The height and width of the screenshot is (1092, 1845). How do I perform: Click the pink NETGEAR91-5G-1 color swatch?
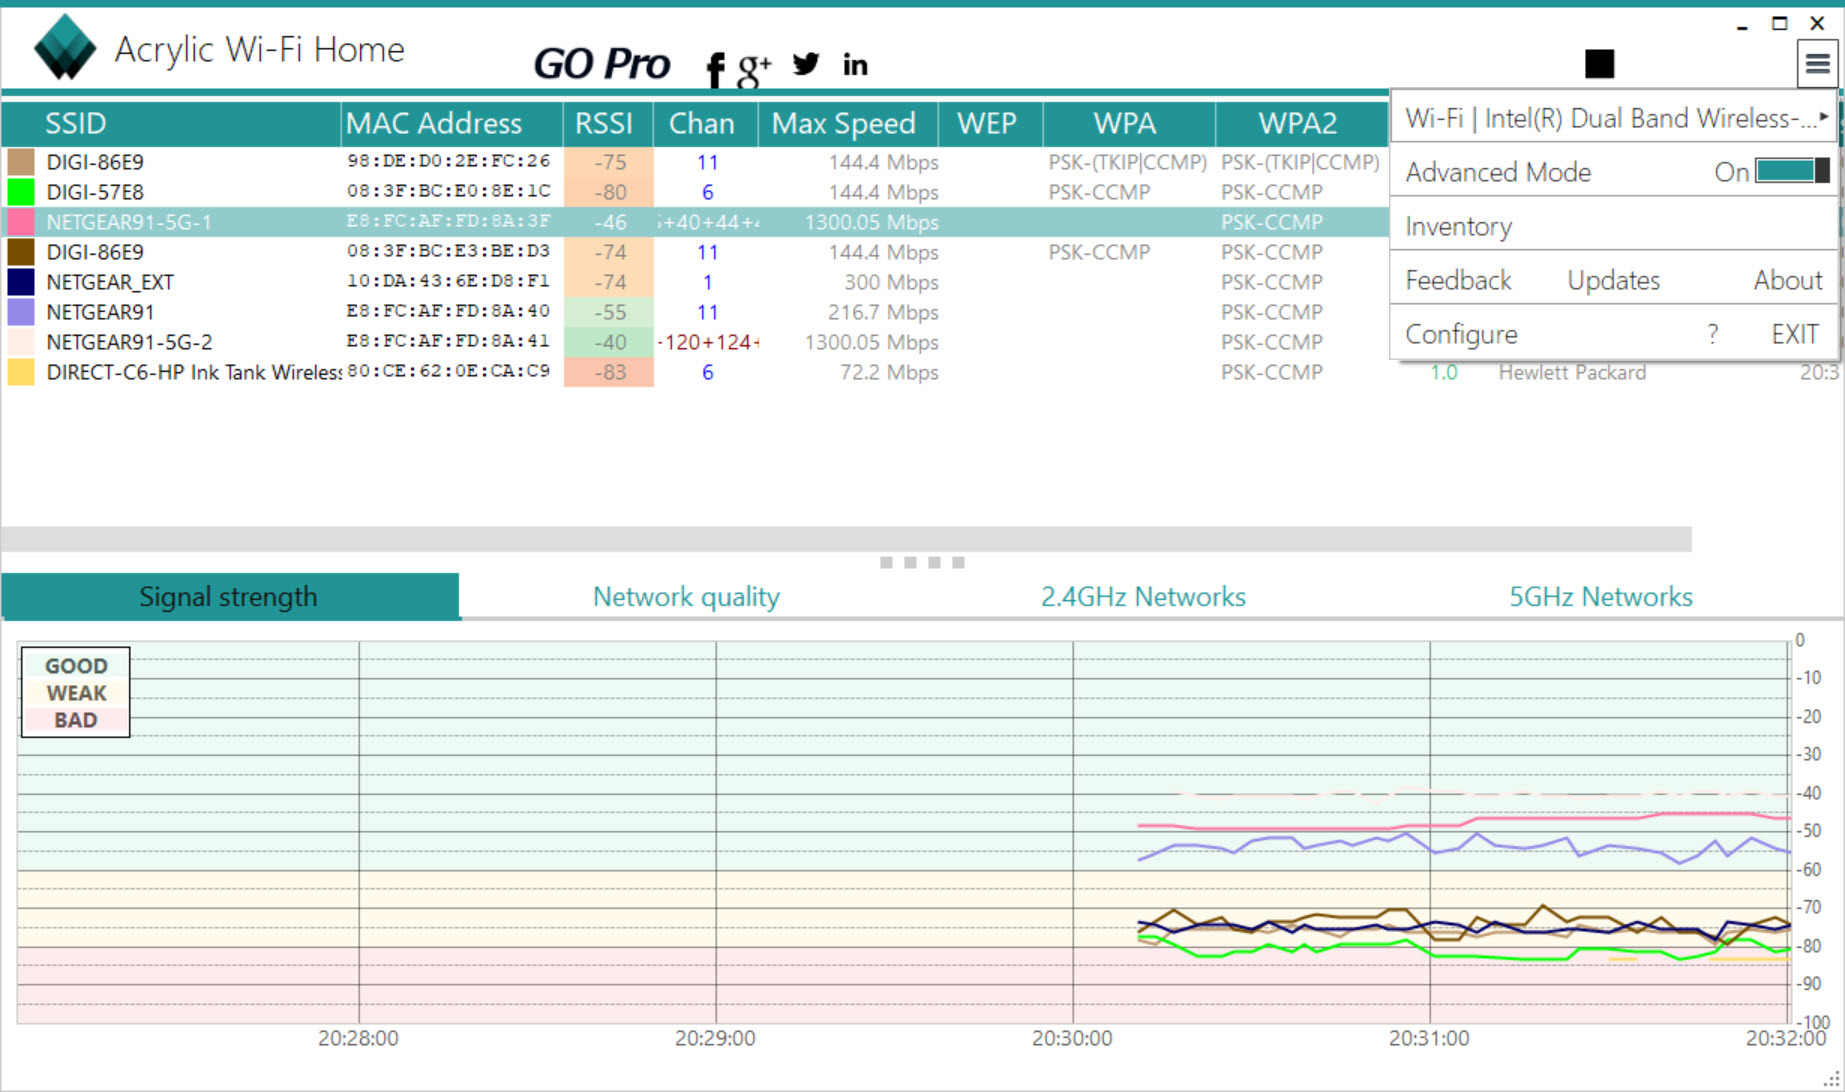(21, 222)
